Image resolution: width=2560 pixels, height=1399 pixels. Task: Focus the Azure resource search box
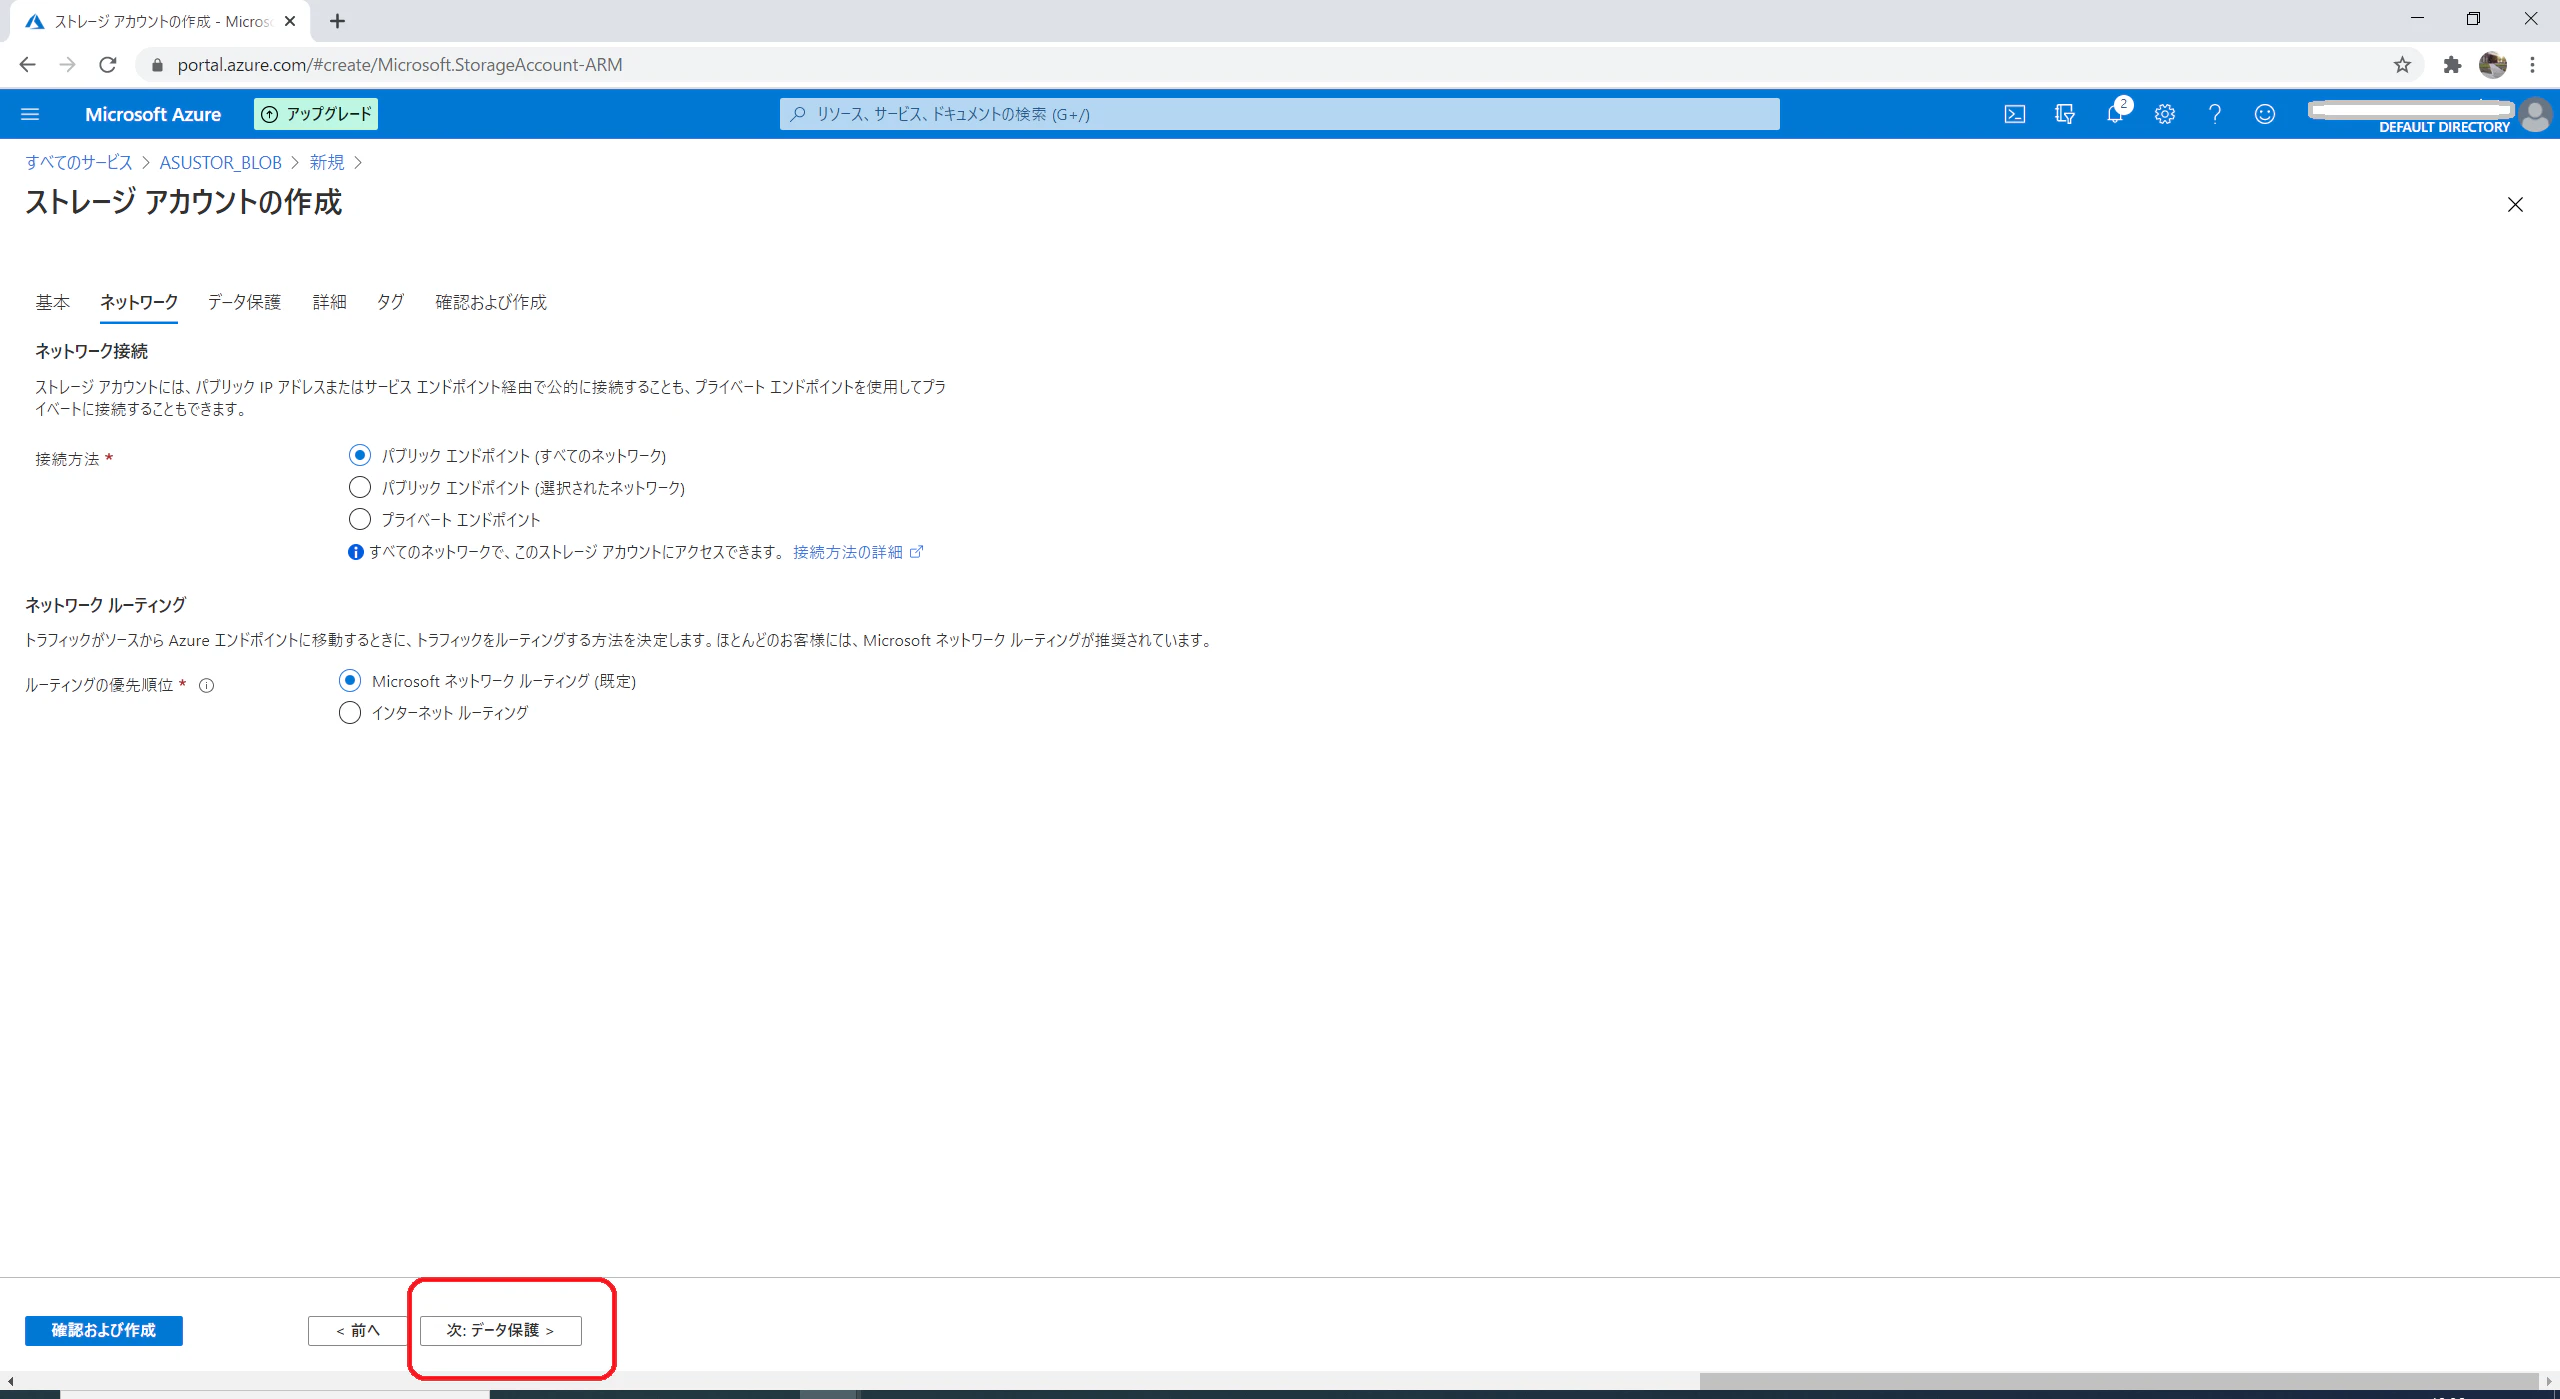click(x=1280, y=114)
